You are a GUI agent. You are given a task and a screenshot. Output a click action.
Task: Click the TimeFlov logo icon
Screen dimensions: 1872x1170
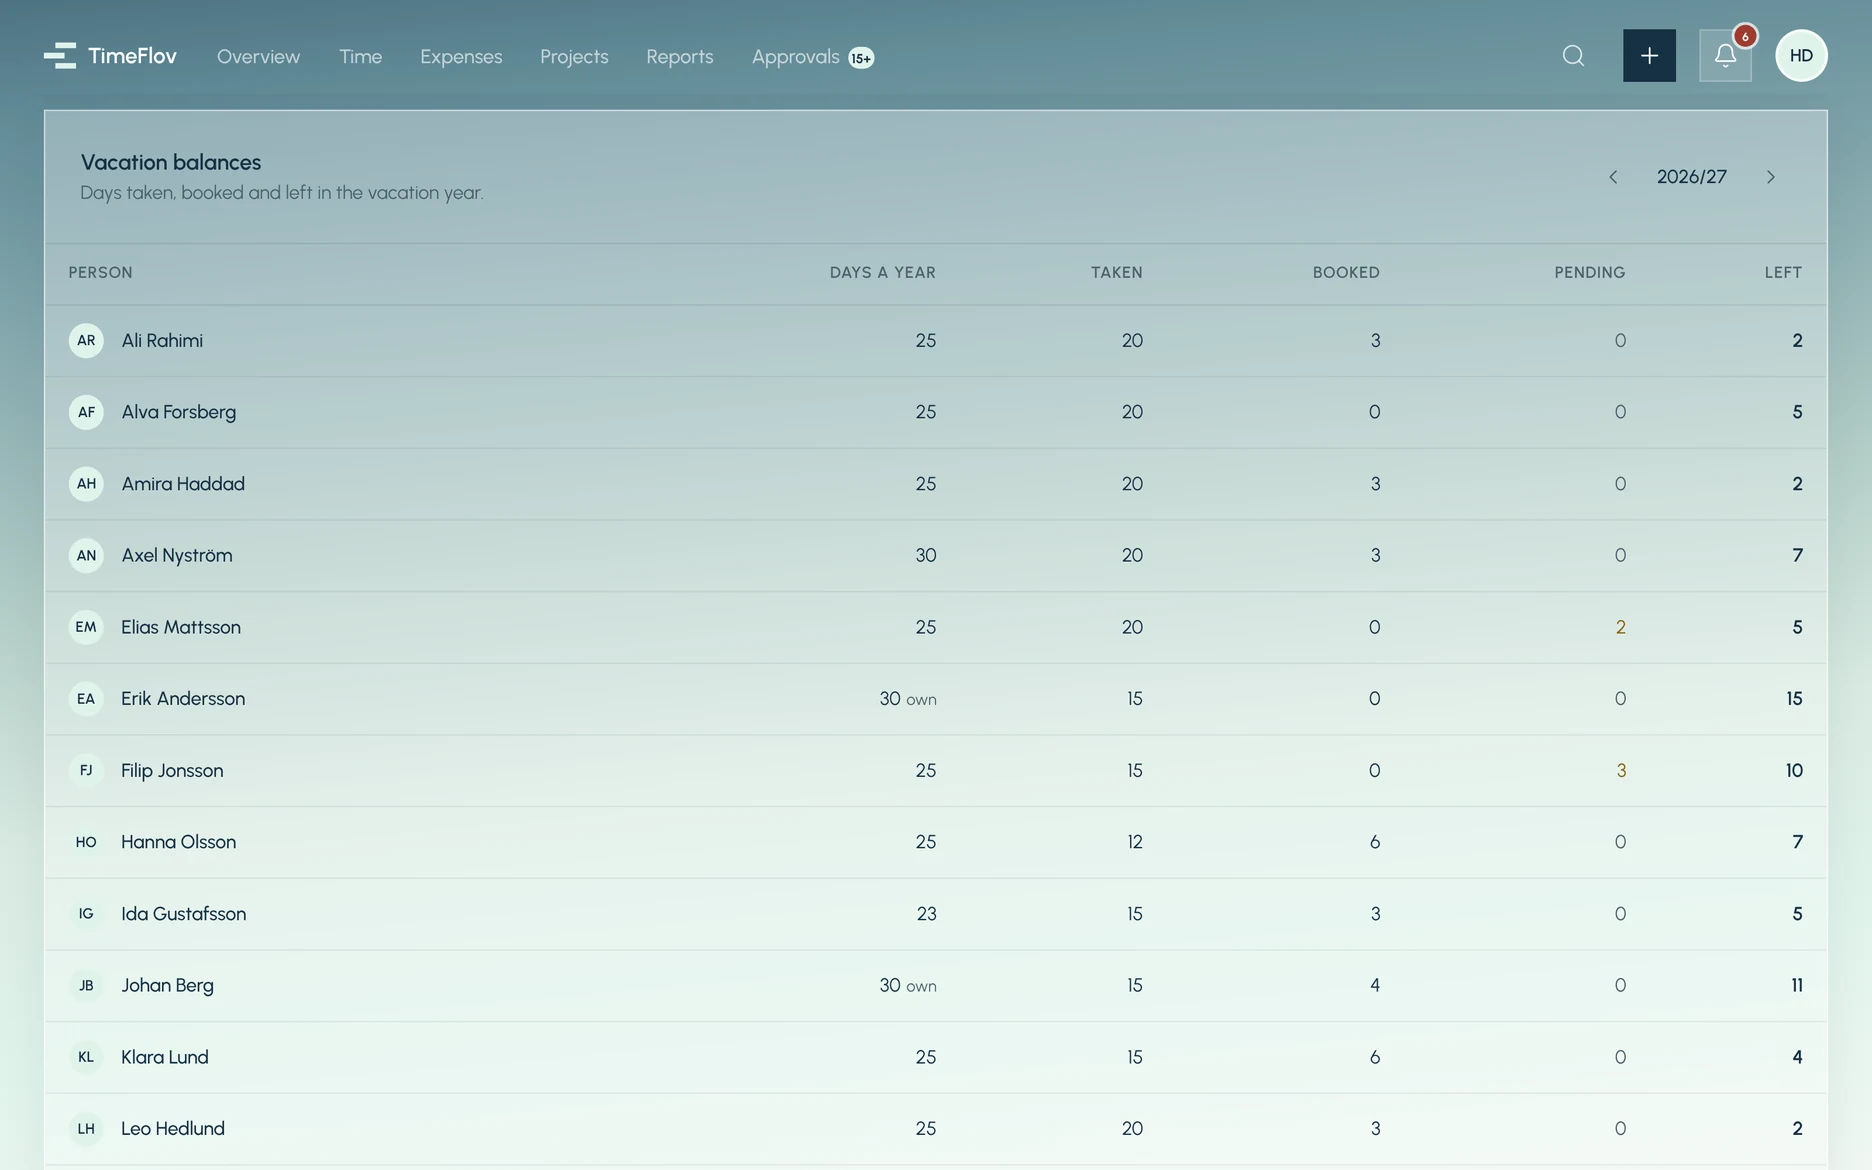pos(60,56)
